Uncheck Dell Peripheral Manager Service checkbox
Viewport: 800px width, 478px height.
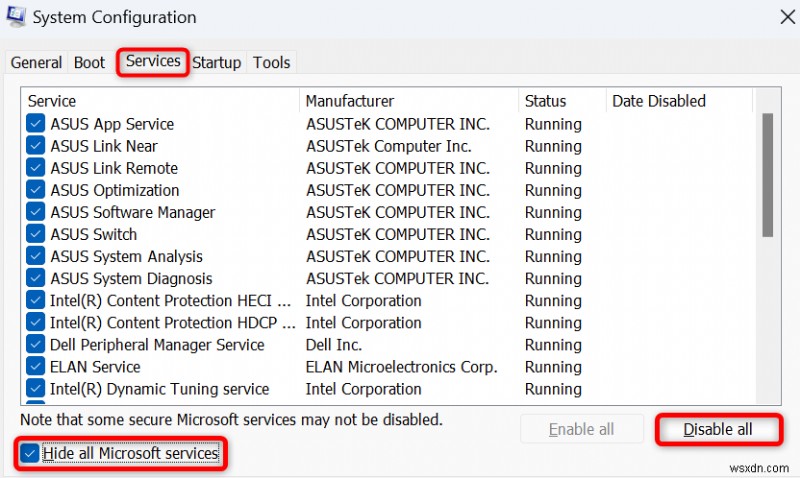35,344
